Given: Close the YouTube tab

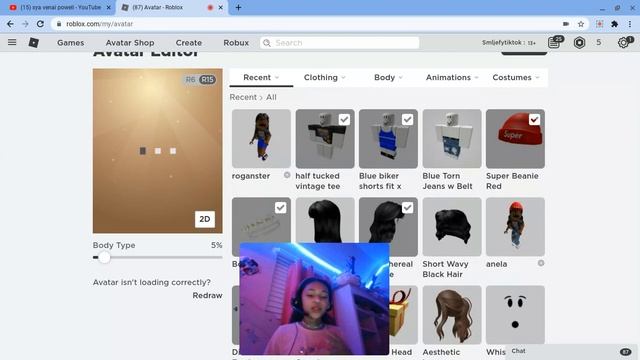Looking at the screenshot, I should click(109, 7).
